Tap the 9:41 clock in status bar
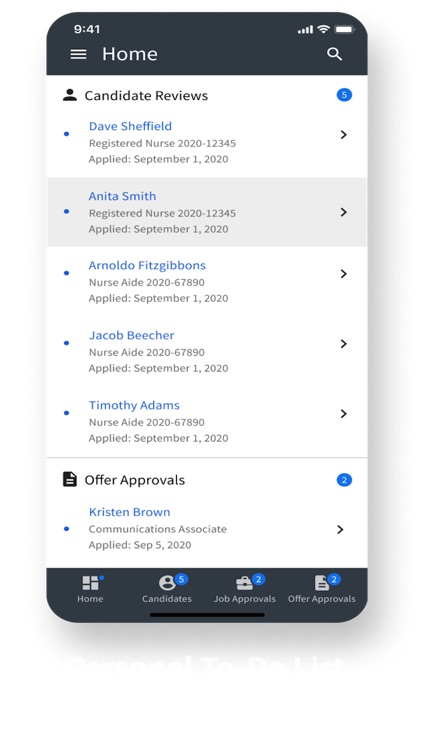This screenshot has width=422, height=750. [x=87, y=29]
